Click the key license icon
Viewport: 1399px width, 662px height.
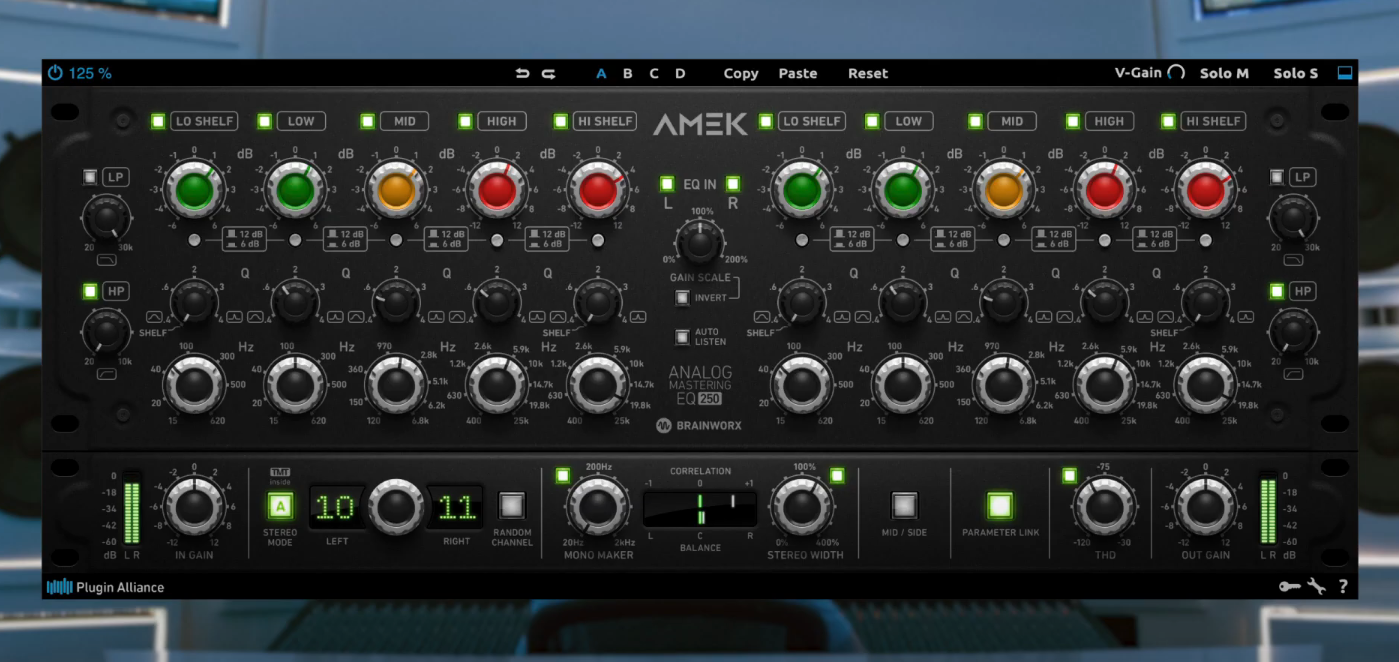coord(1289,587)
